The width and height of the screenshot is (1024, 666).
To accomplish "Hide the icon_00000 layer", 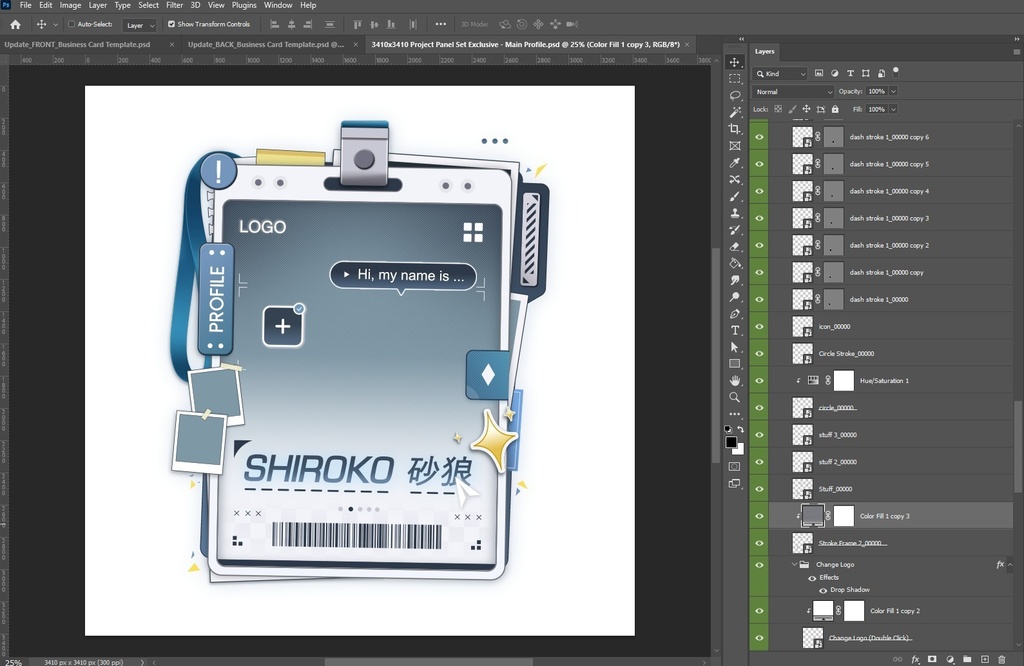I will [x=759, y=326].
